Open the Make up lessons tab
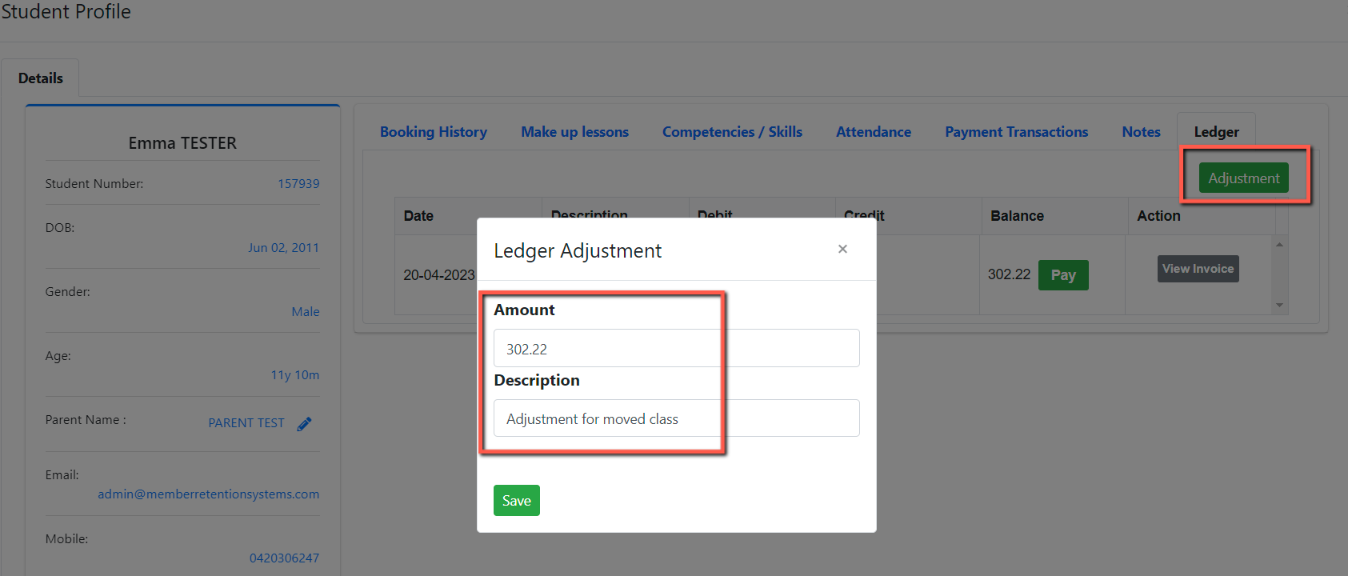 point(575,132)
